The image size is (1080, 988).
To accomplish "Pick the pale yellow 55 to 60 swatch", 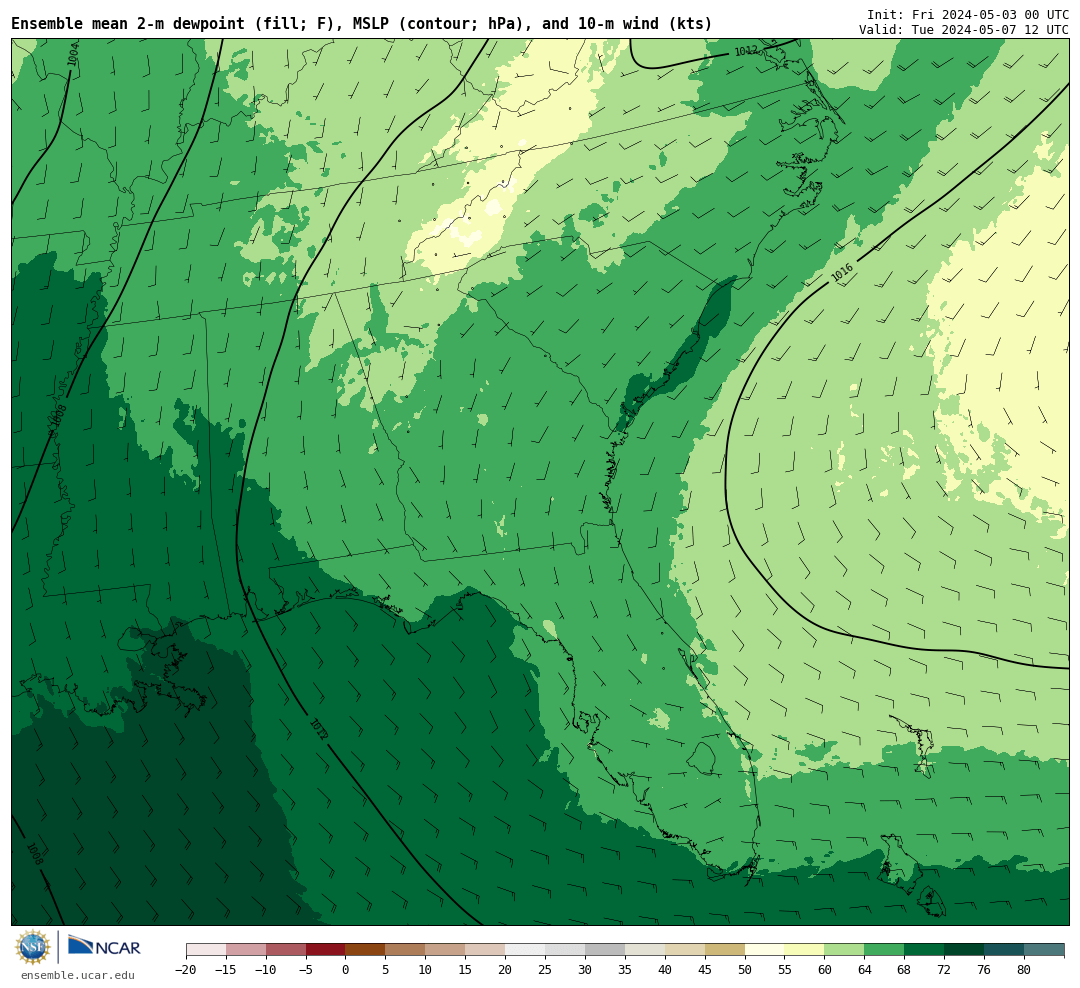I will [x=804, y=950].
